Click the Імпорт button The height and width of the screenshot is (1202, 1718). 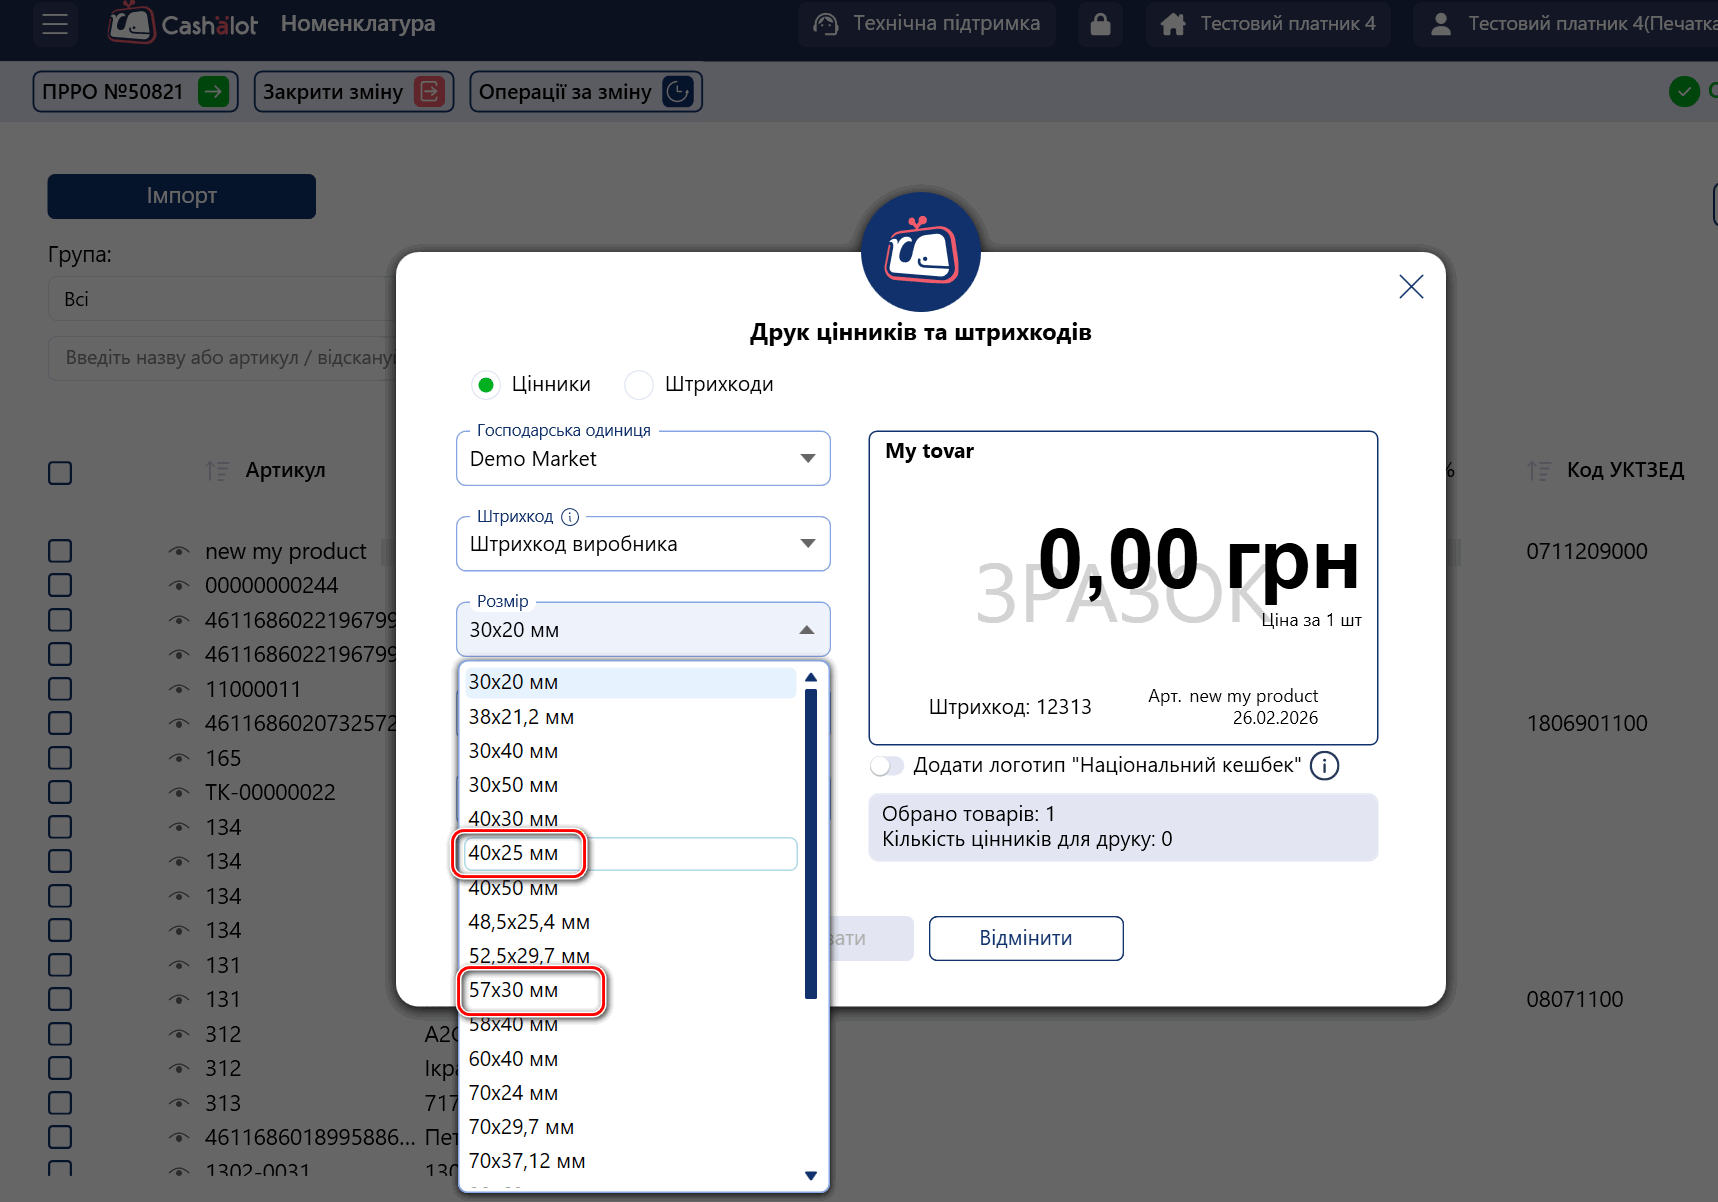[181, 196]
